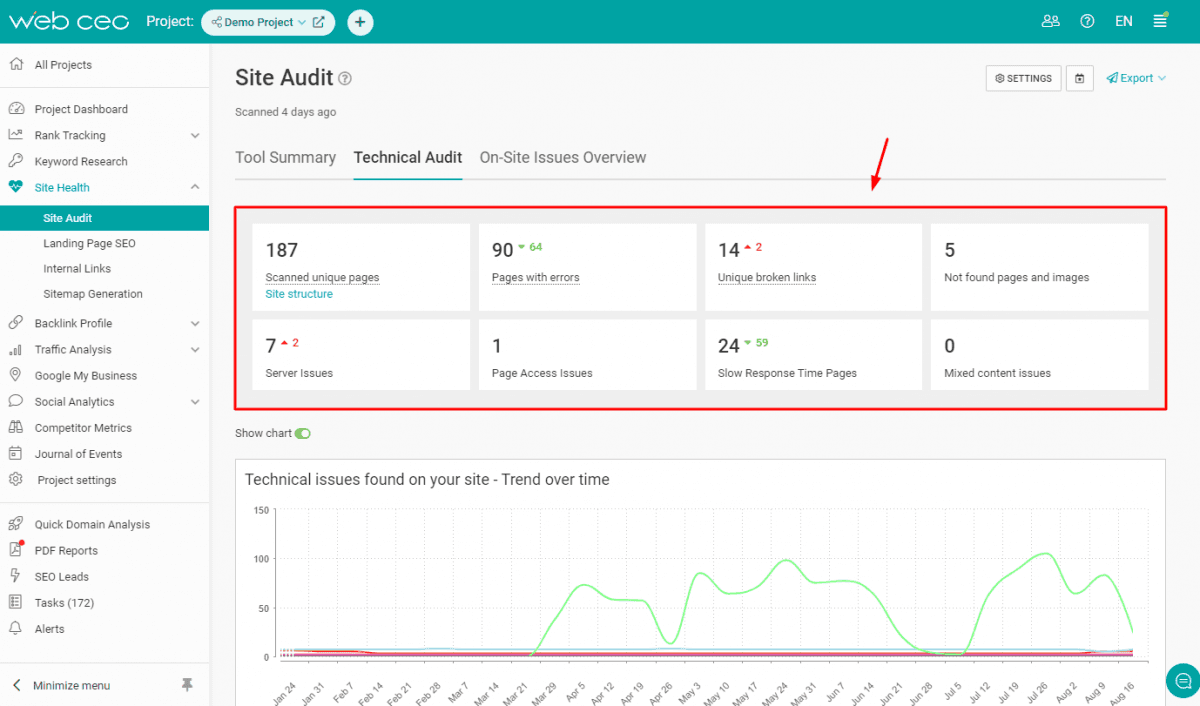This screenshot has height=706, width=1200.
Task: Click the Tasks (172) list icon
Action: click(x=15, y=602)
